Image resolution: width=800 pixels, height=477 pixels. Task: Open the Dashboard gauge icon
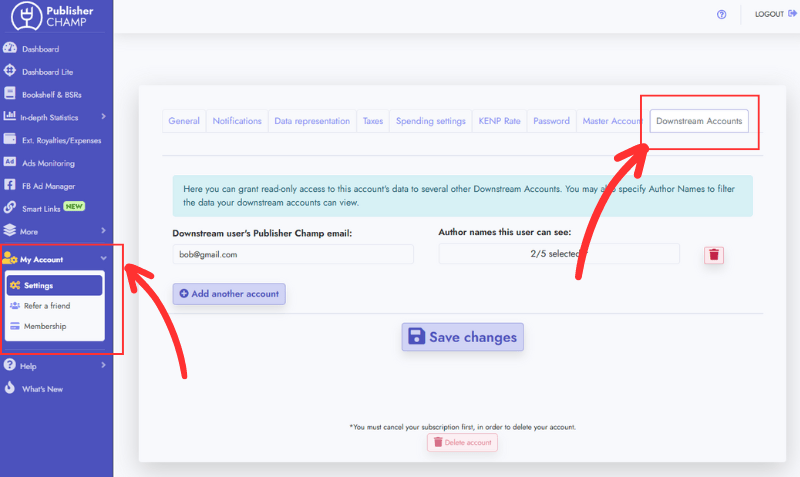10,48
